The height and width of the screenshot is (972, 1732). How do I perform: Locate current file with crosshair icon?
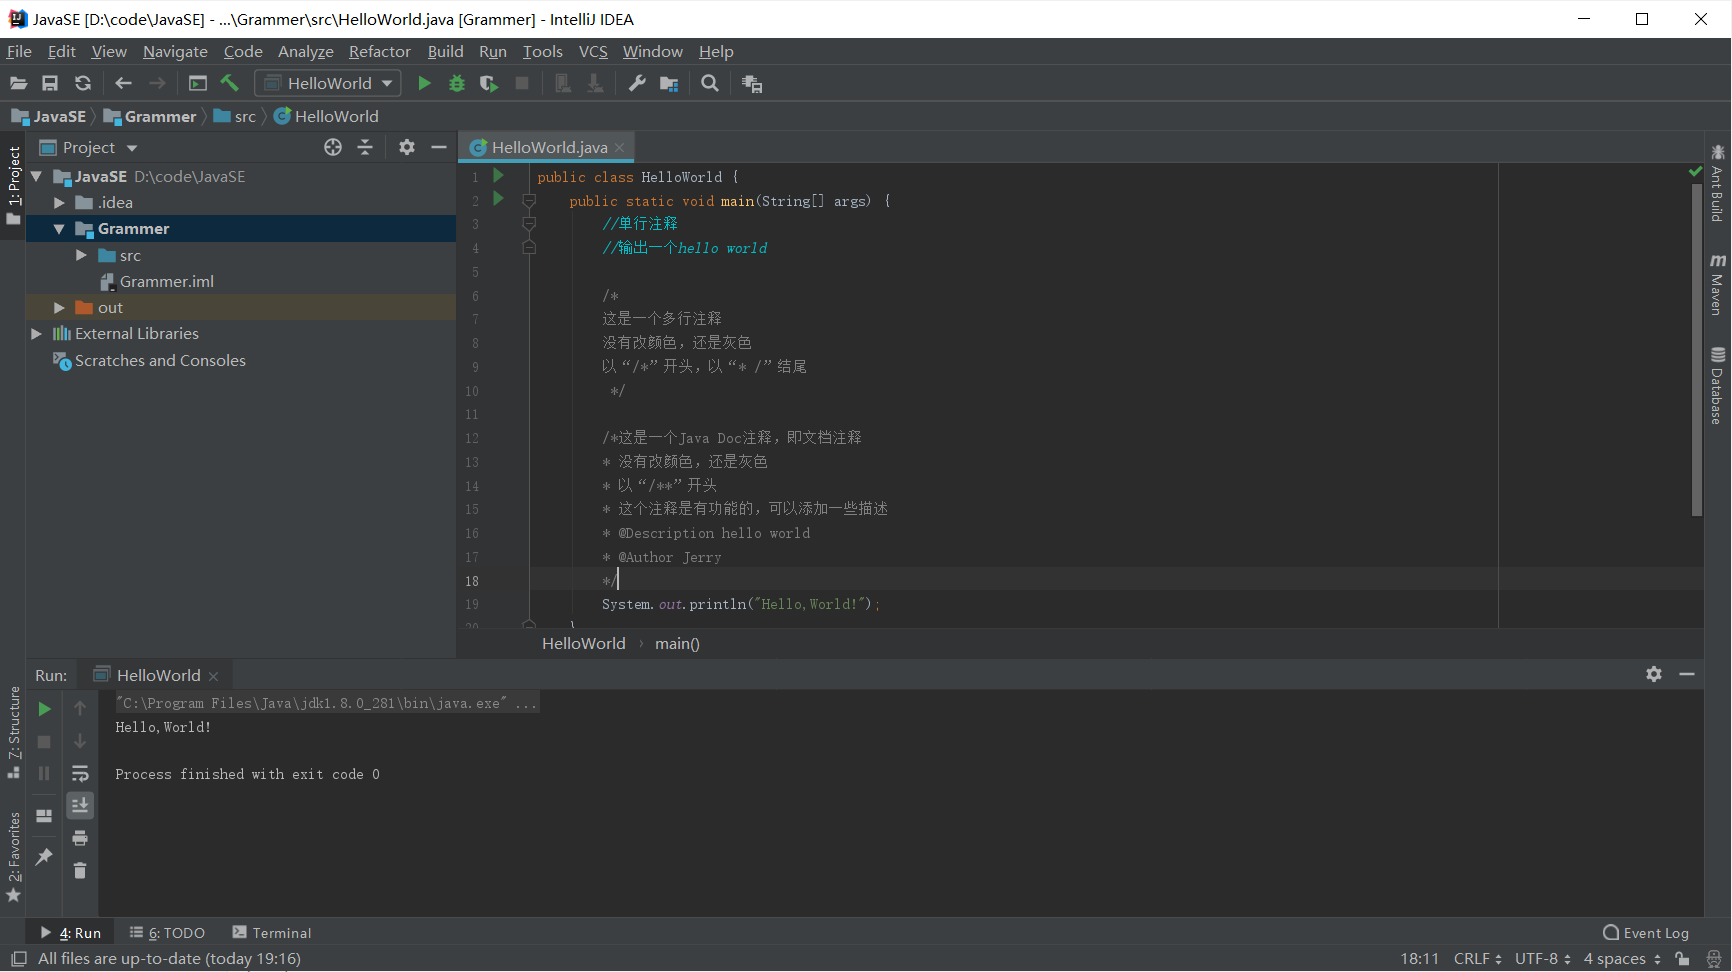[x=333, y=147]
